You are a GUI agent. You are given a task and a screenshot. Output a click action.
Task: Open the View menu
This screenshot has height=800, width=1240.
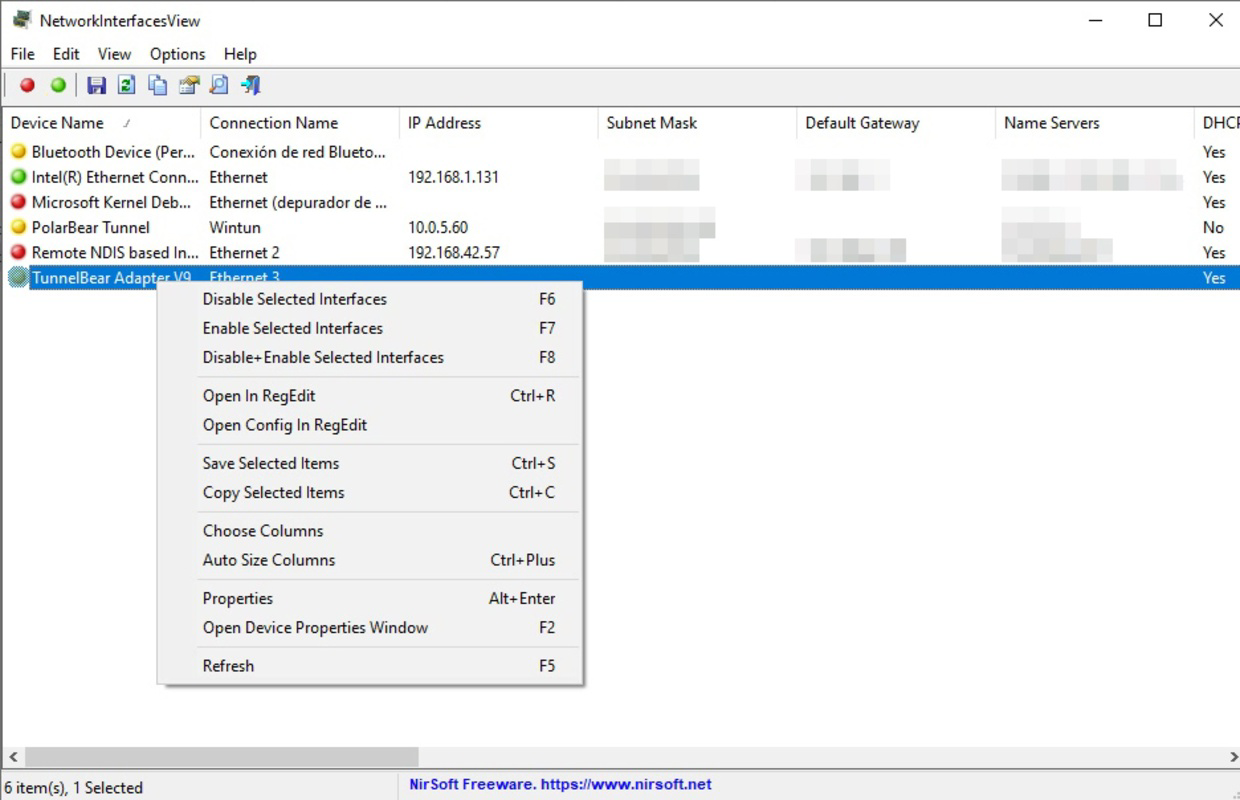tap(114, 54)
